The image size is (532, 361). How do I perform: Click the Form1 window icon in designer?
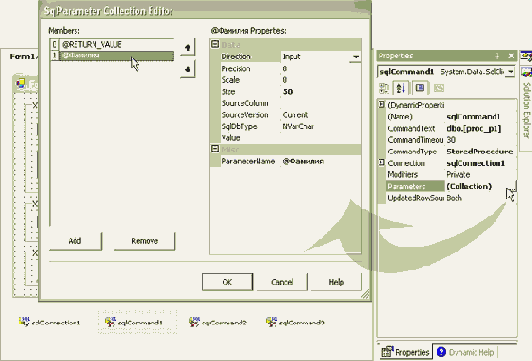tap(21, 83)
